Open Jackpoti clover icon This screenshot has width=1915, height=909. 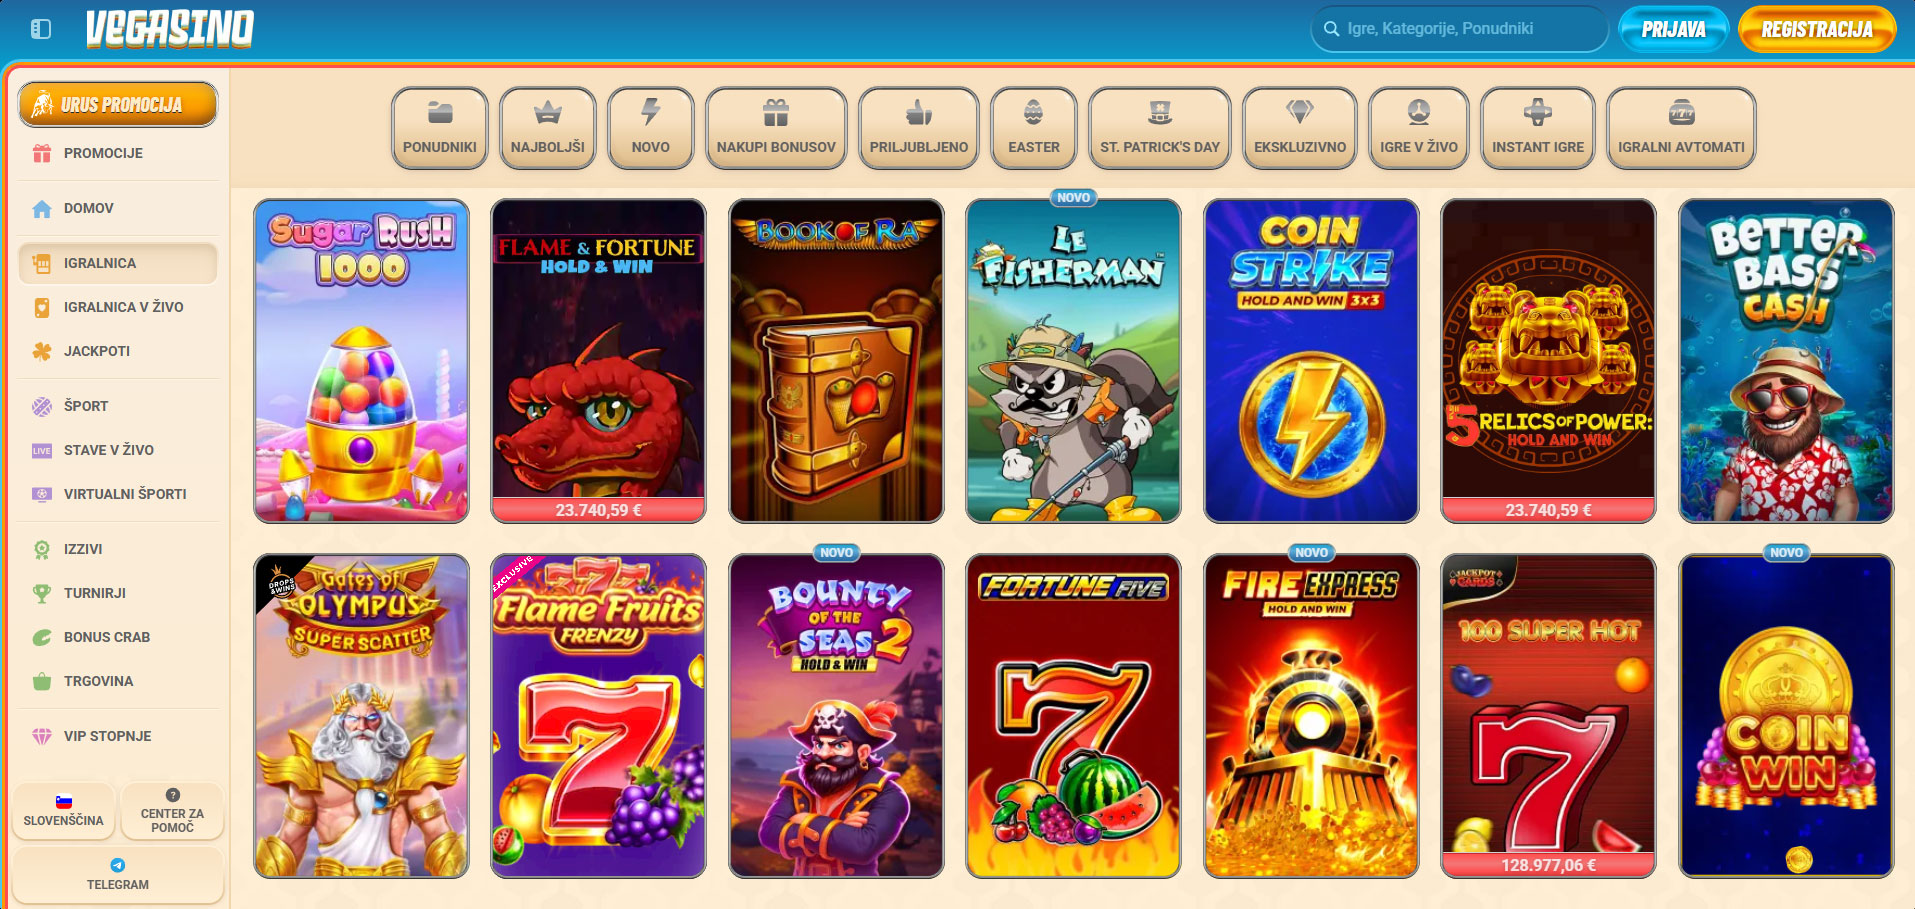point(42,351)
